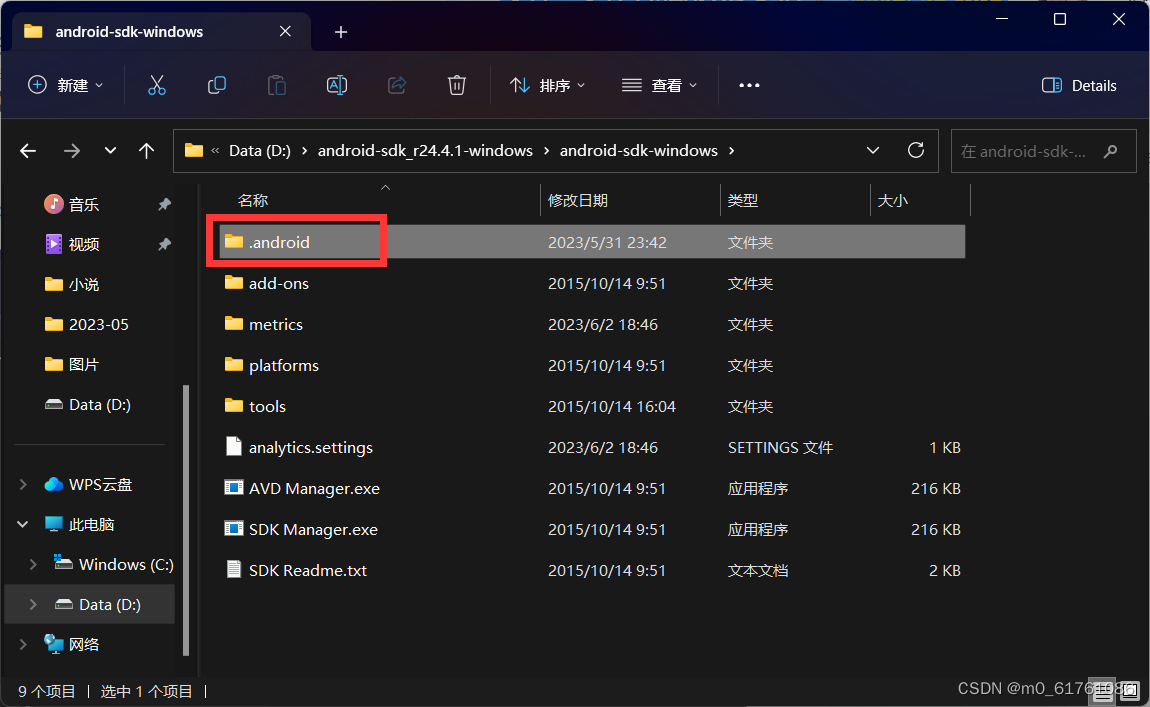The width and height of the screenshot is (1150, 707).
Task: Open a new tab with the plus button
Action: tap(341, 32)
